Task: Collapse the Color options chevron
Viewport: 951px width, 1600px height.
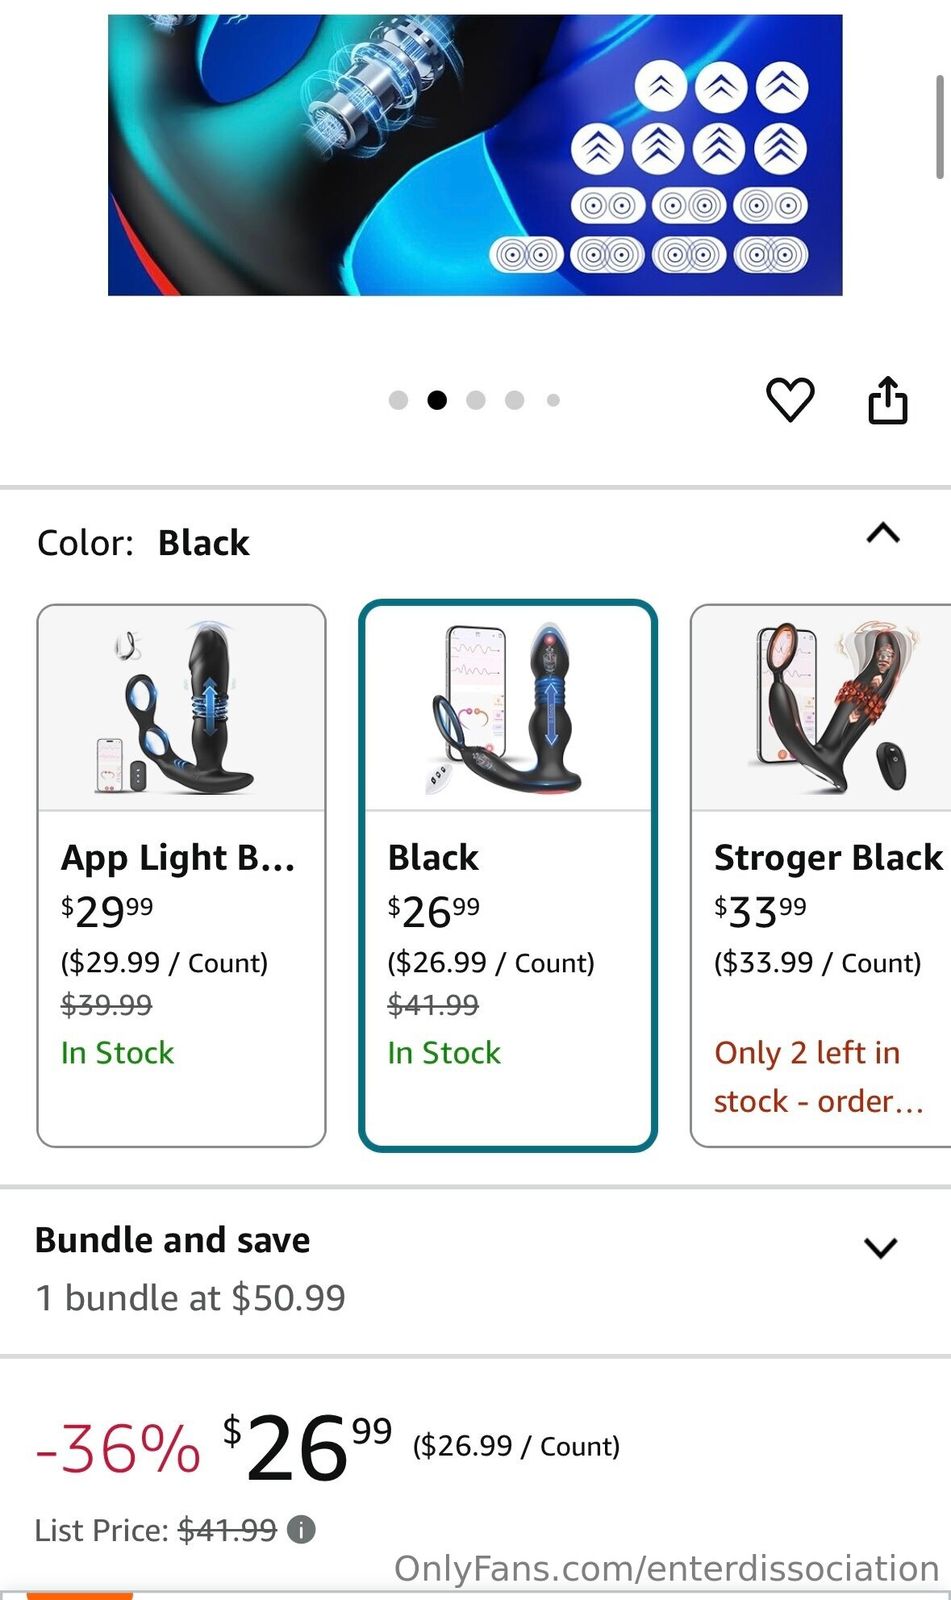Action: pos(882,533)
